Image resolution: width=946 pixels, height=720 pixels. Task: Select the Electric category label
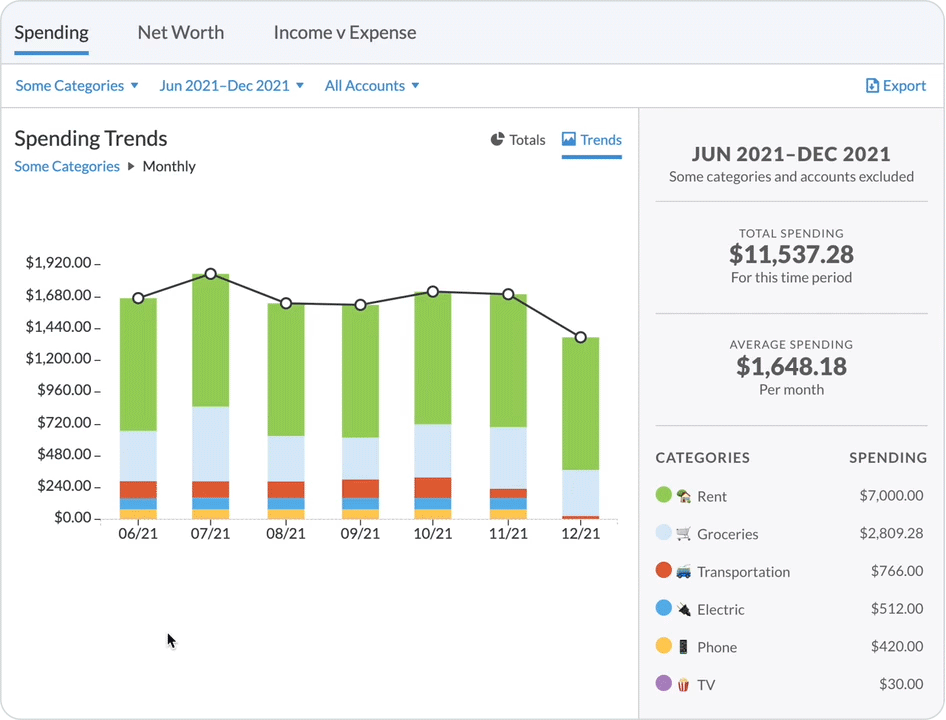tap(720, 610)
